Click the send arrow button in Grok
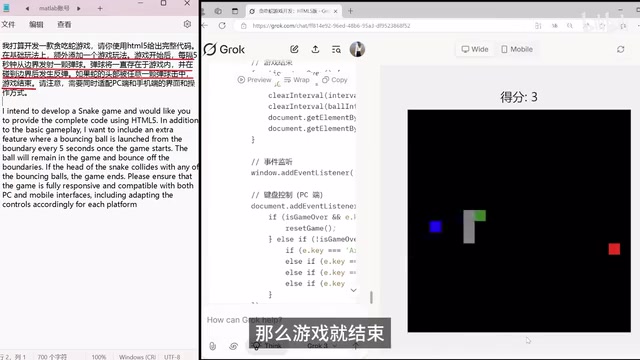The width and height of the screenshot is (640, 360). (x=356, y=346)
